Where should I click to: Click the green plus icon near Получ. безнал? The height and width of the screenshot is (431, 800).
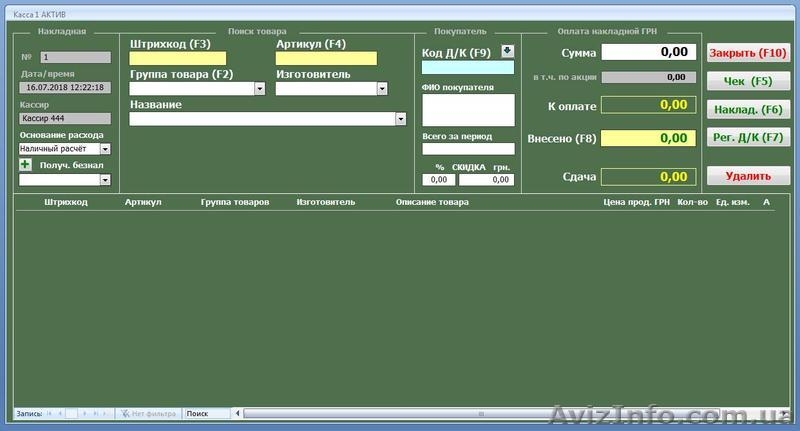pos(25,165)
